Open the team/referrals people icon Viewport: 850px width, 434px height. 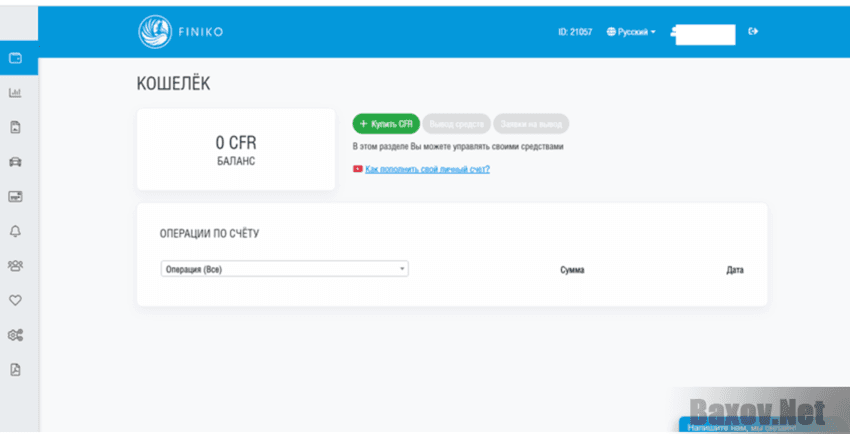[x=15, y=265]
